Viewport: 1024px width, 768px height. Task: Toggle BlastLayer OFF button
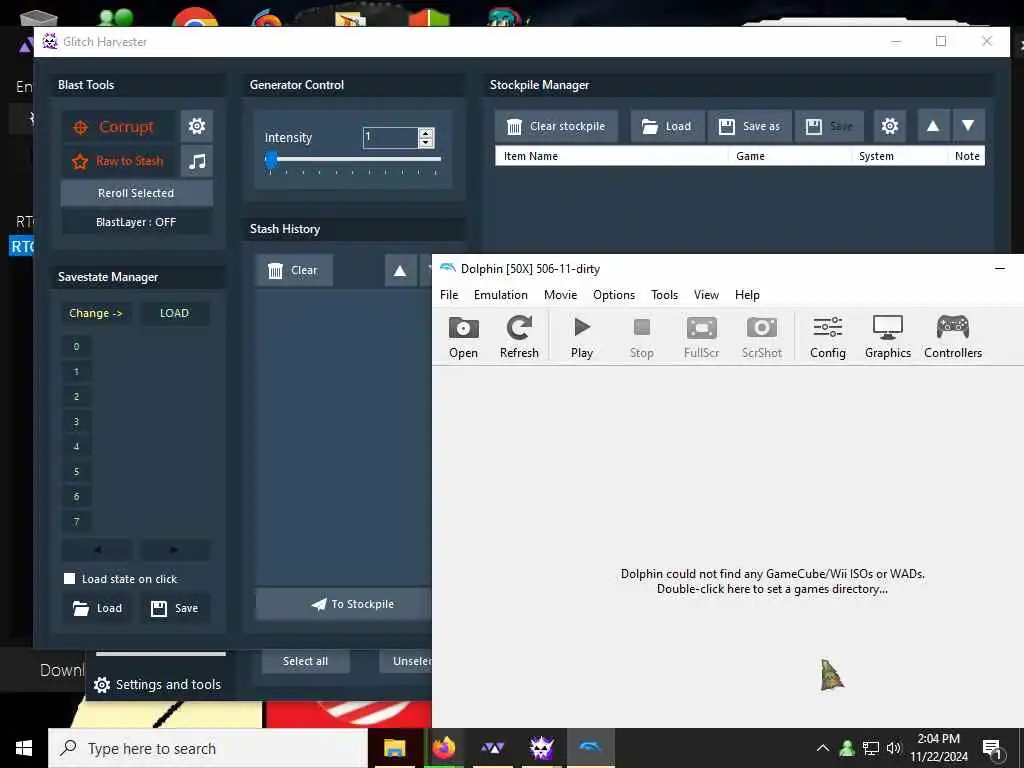[136, 222]
